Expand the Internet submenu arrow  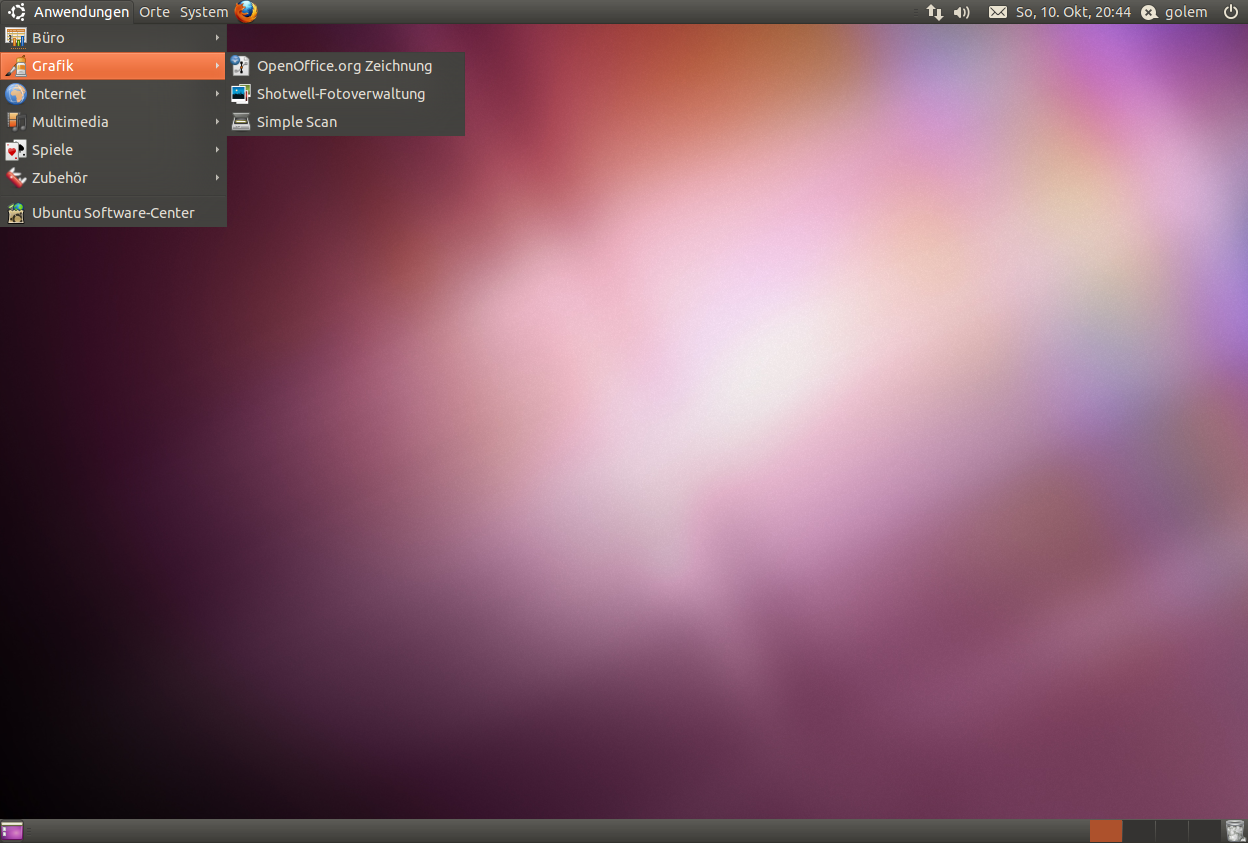(x=217, y=94)
